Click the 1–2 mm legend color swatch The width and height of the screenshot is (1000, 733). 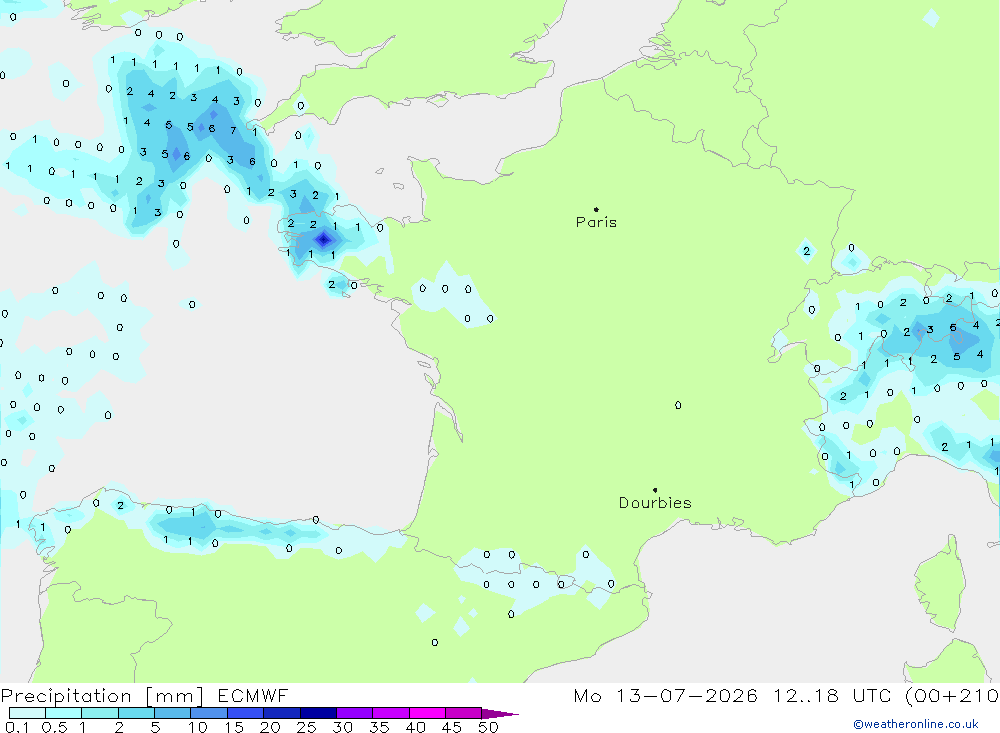(99, 713)
